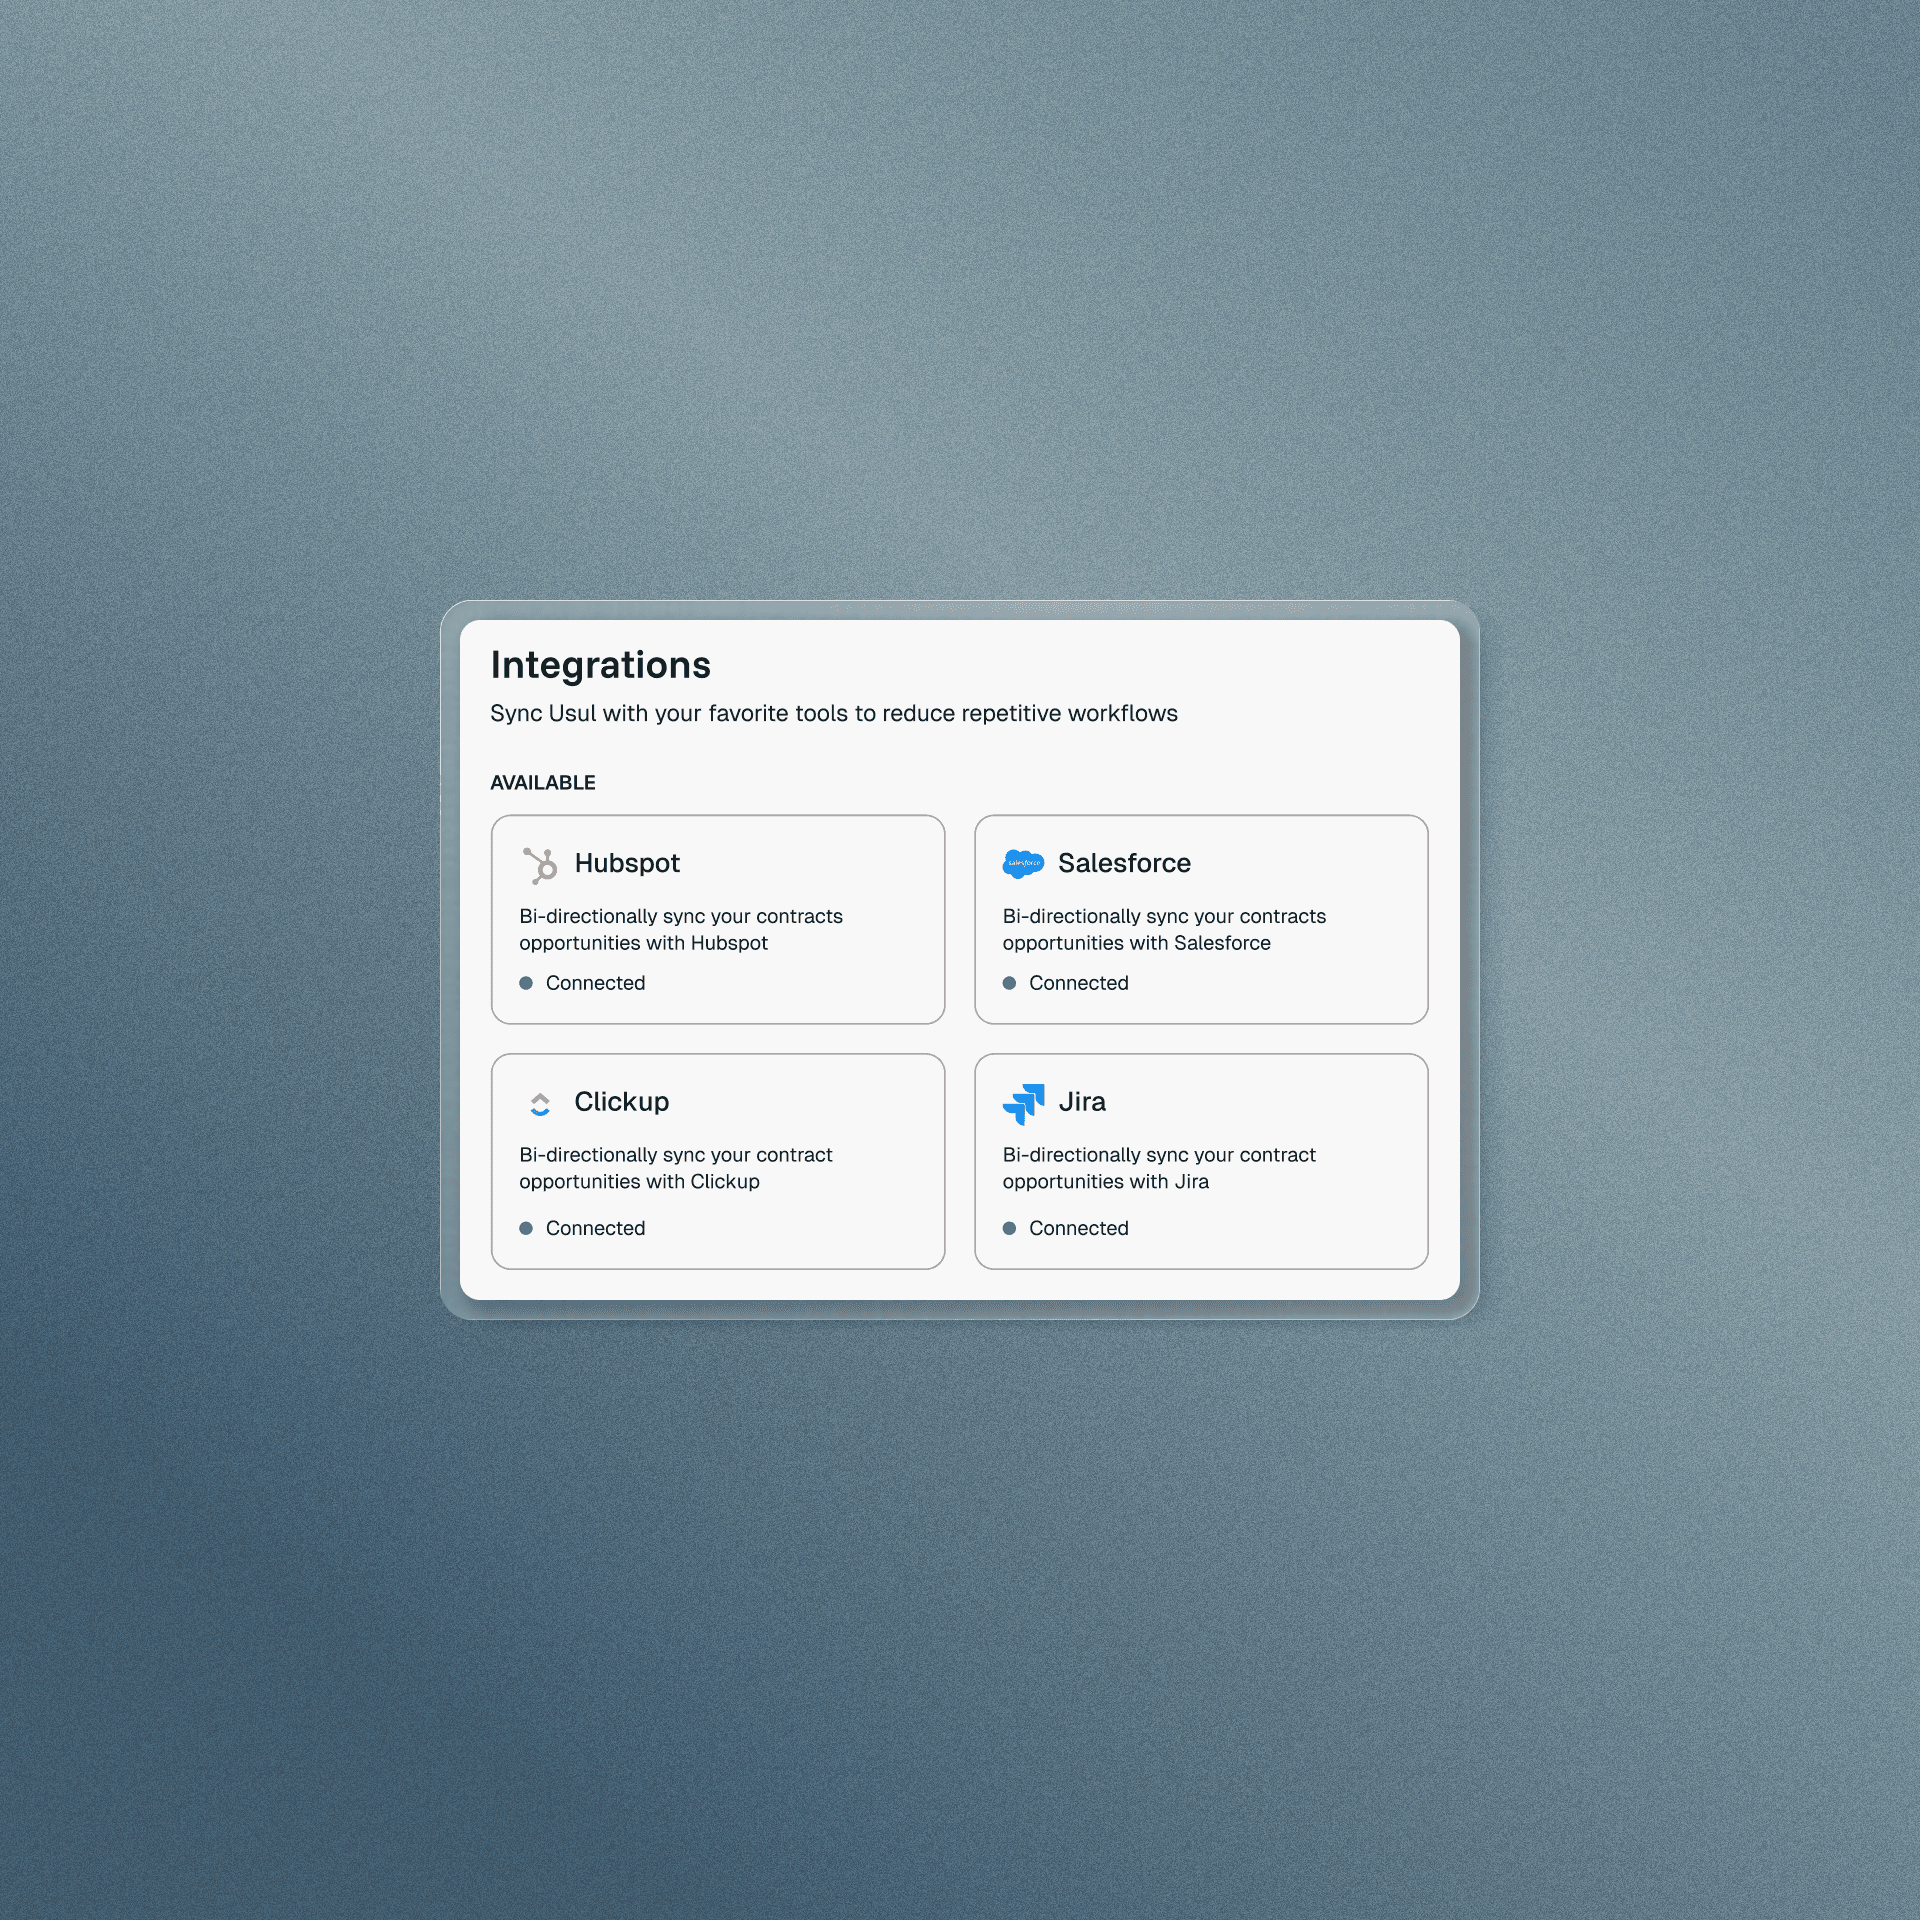Click Connected label in Jira card
Viewport: 1920px width, 1920px height.
click(1078, 1228)
